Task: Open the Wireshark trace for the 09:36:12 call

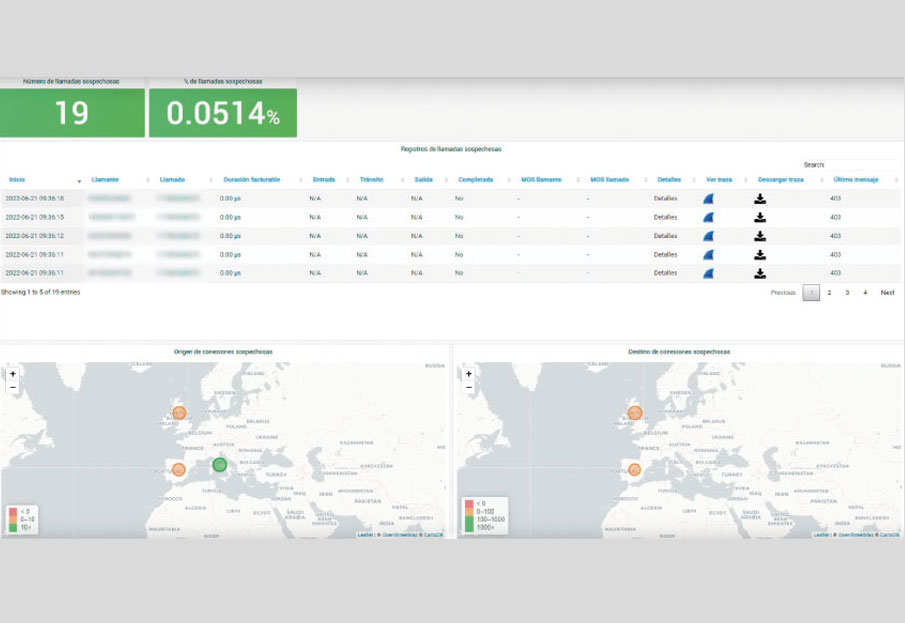Action: tap(708, 236)
